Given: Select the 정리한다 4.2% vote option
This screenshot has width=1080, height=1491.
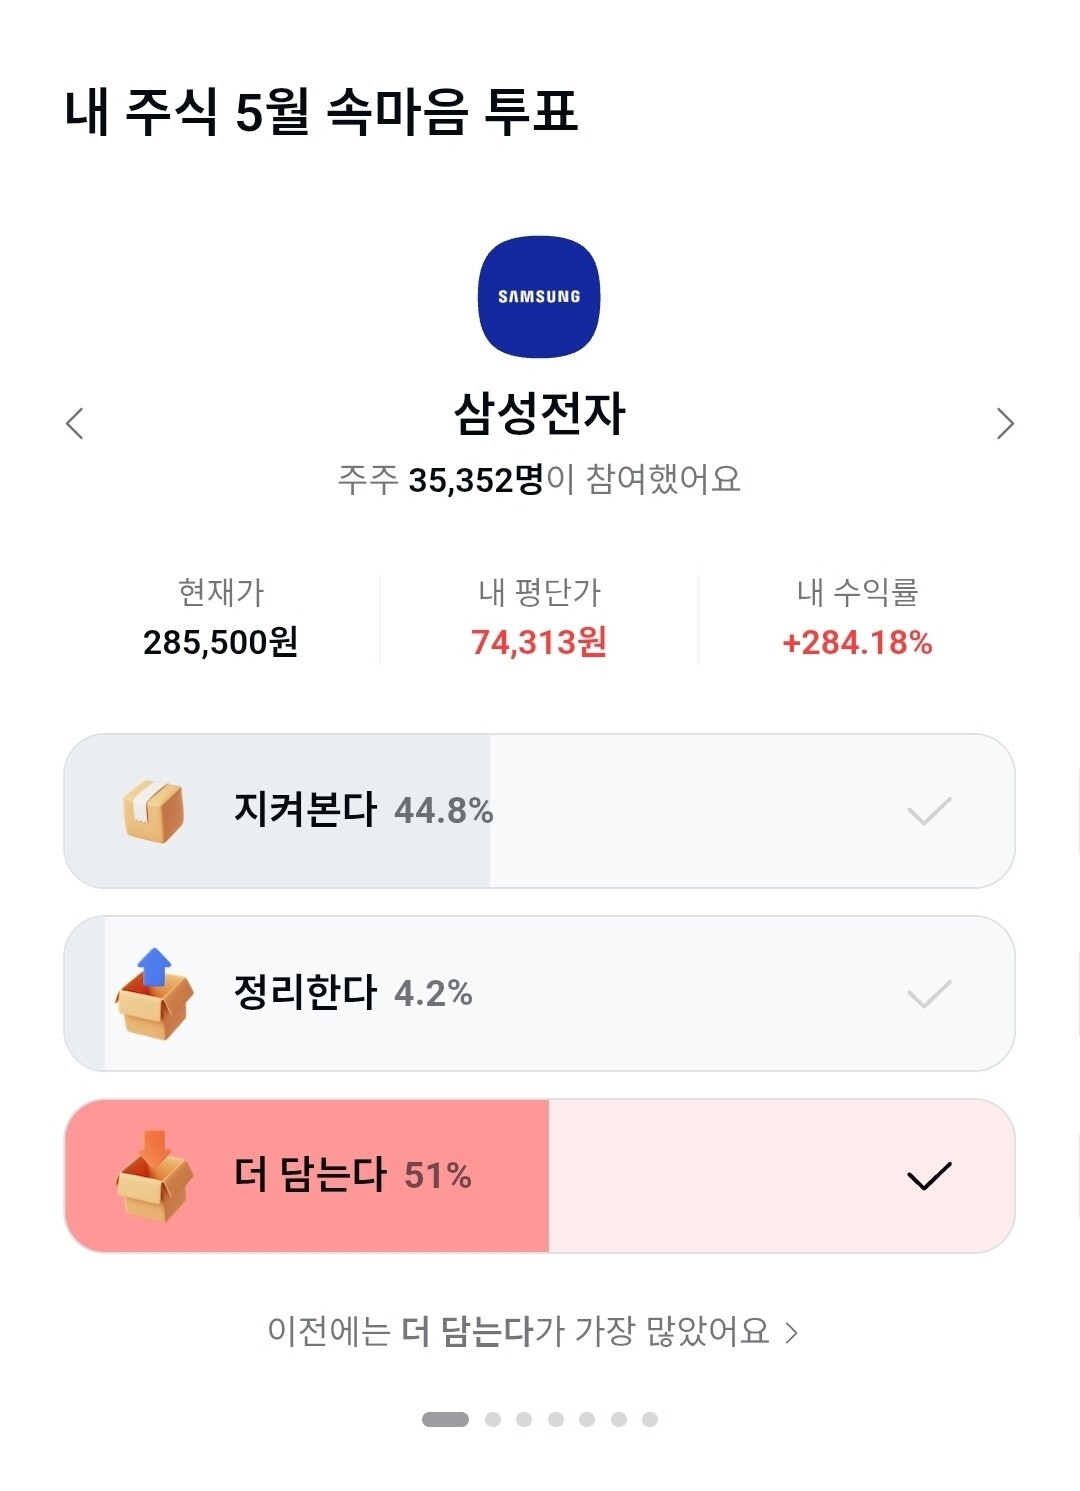Looking at the screenshot, I should 539,994.
